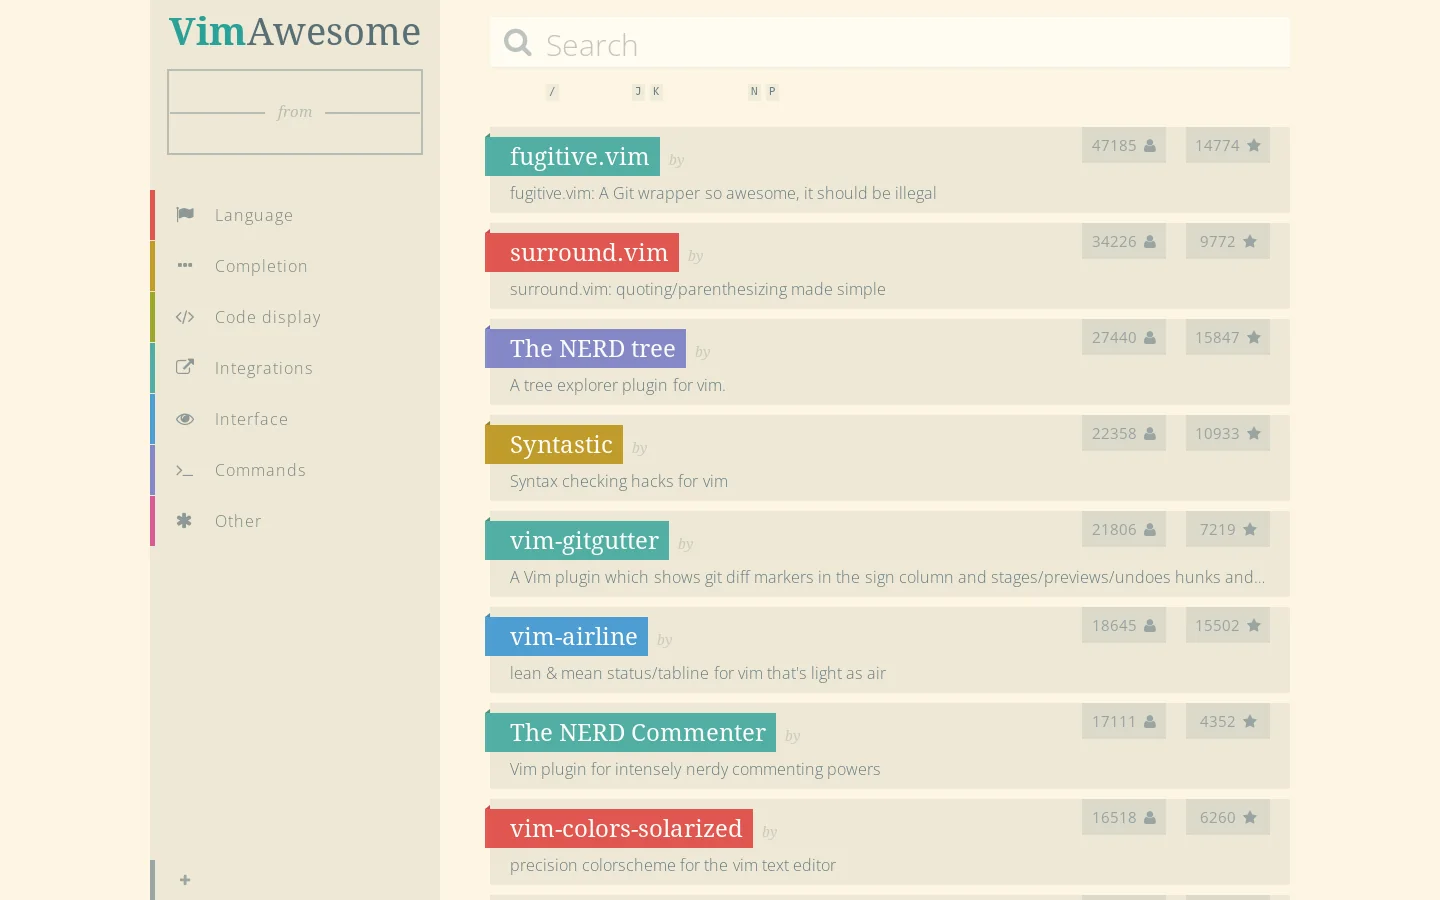Open the fugitive.vim plugin page

pyautogui.click(x=573, y=156)
